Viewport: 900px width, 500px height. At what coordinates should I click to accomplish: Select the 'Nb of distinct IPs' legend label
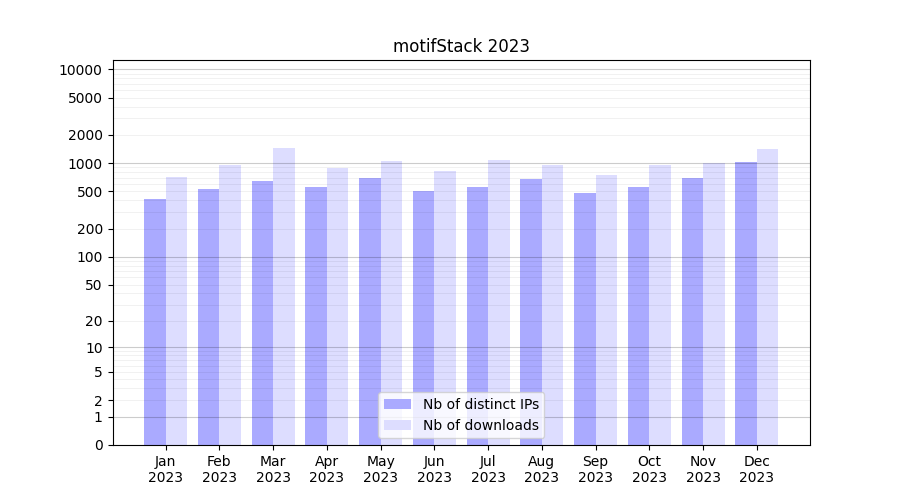click(x=480, y=404)
